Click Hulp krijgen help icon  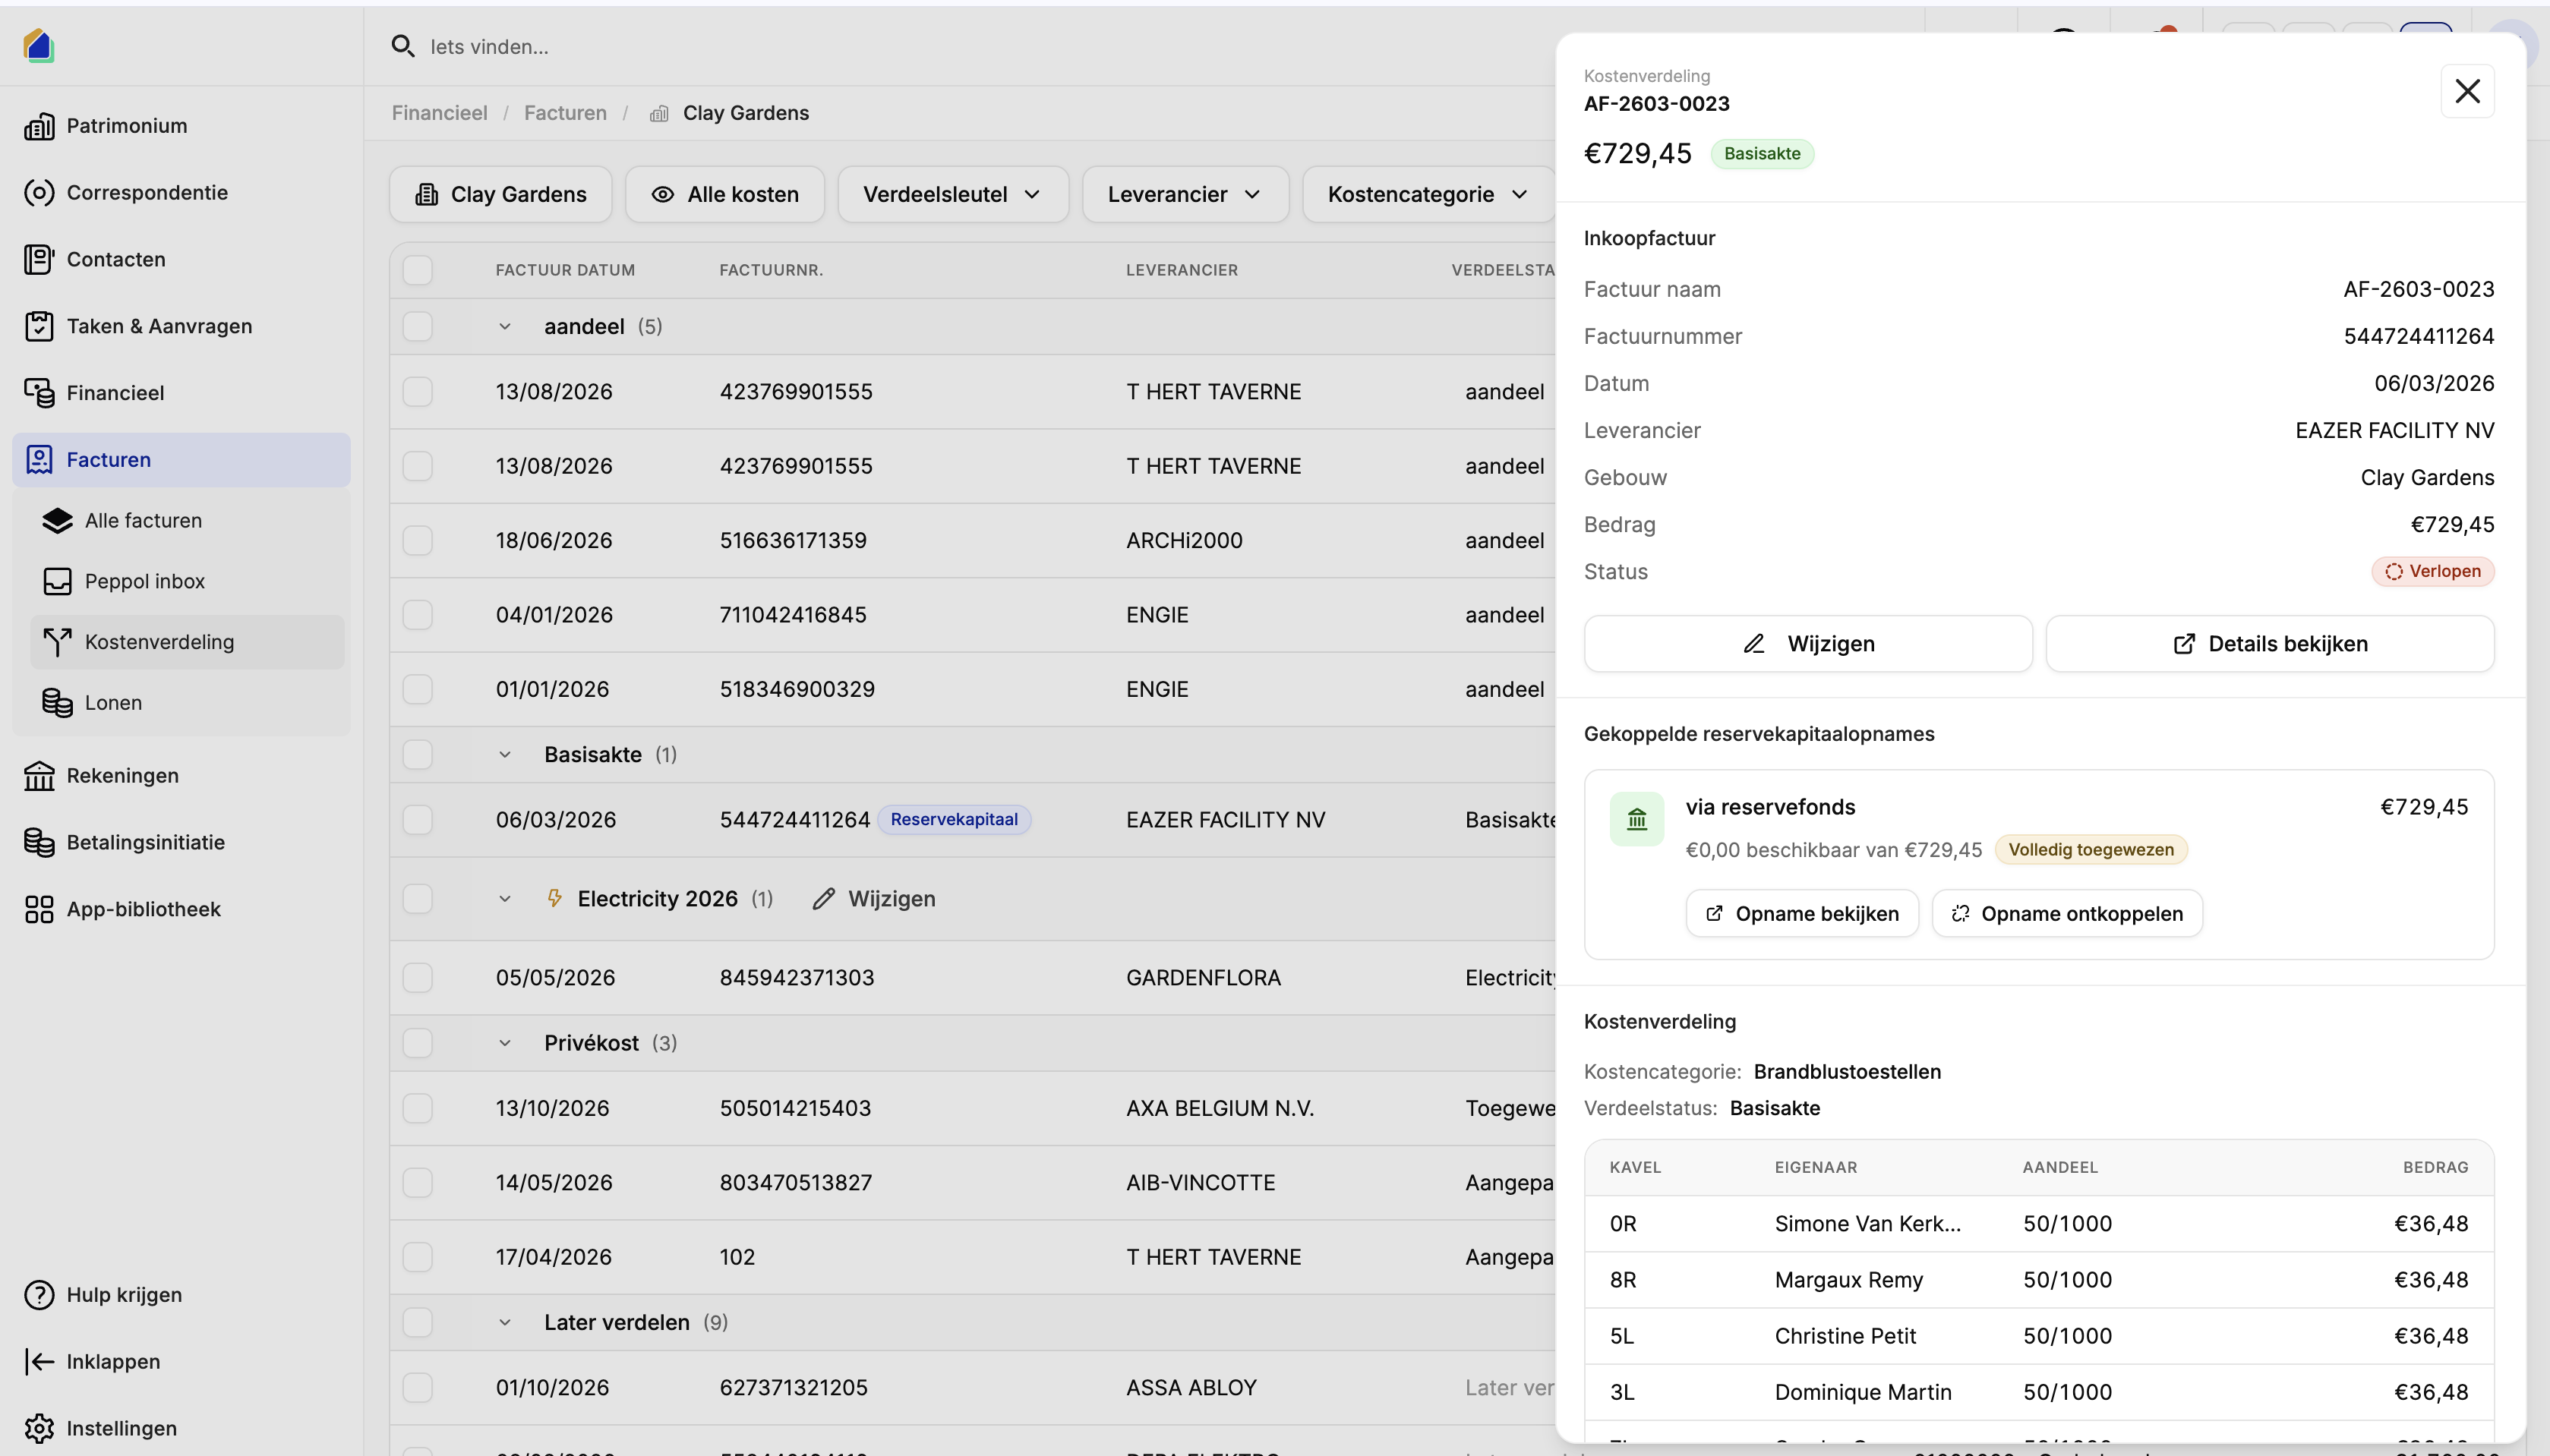click(x=39, y=1295)
